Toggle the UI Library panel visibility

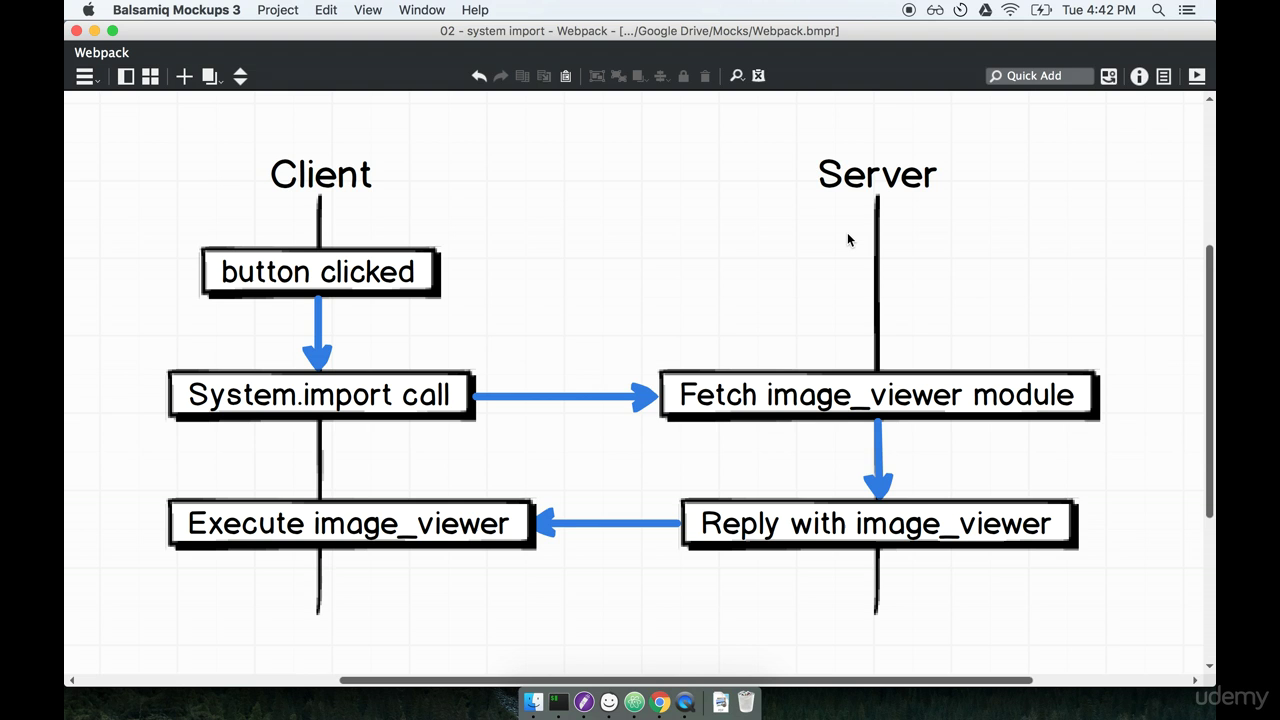126,76
